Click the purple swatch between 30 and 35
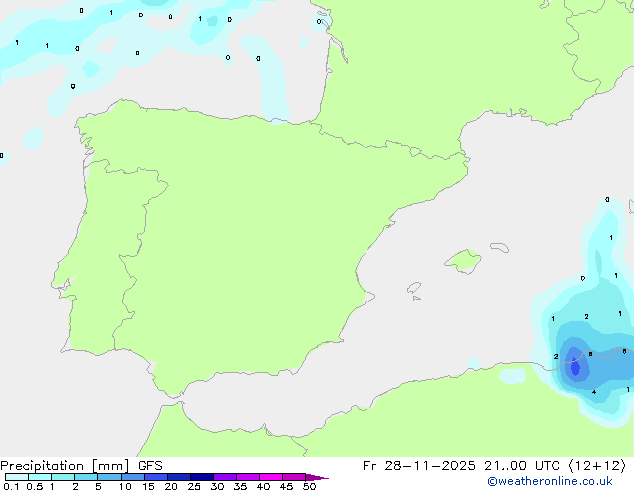Image resolution: width=634 pixels, height=490 pixels. [x=224, y=477]
